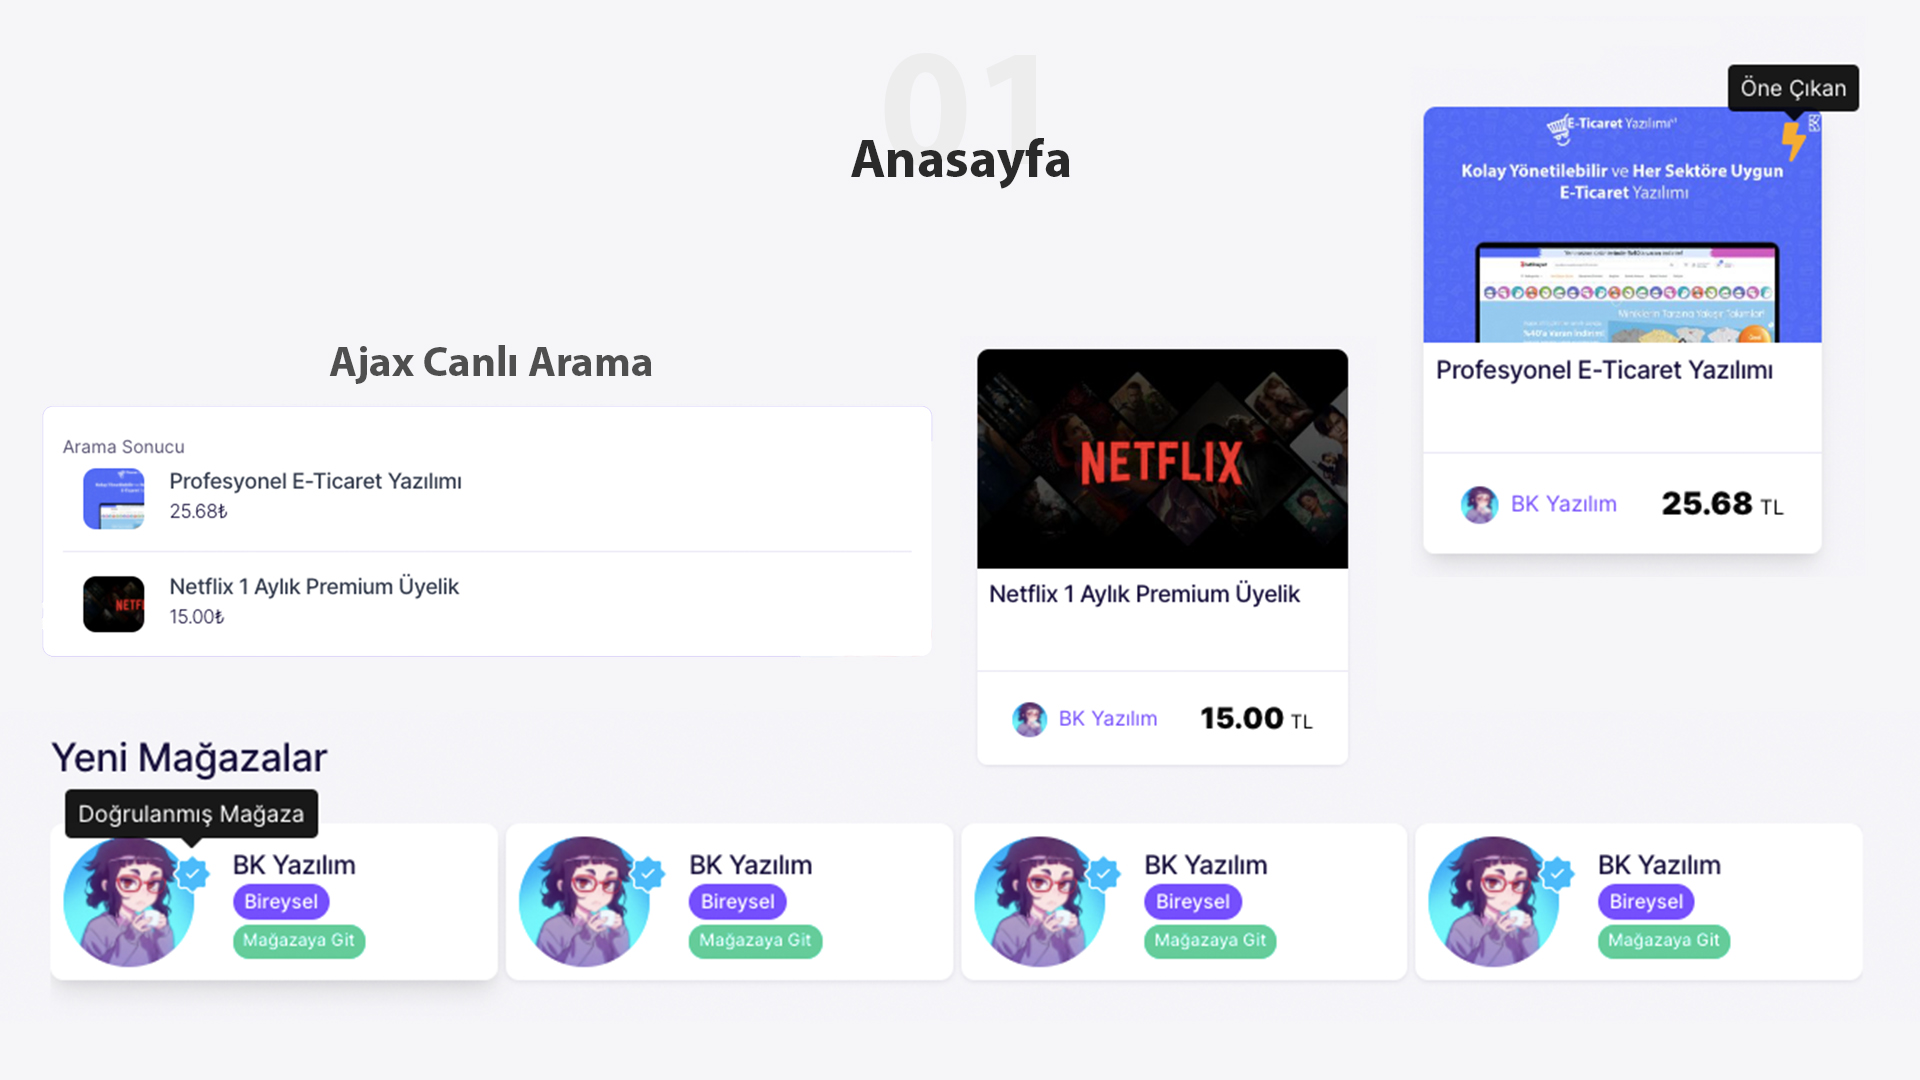Click the lightning bolt featured icon
The height and width of the screenshot is (1080, 1920).
(1793, 141)
